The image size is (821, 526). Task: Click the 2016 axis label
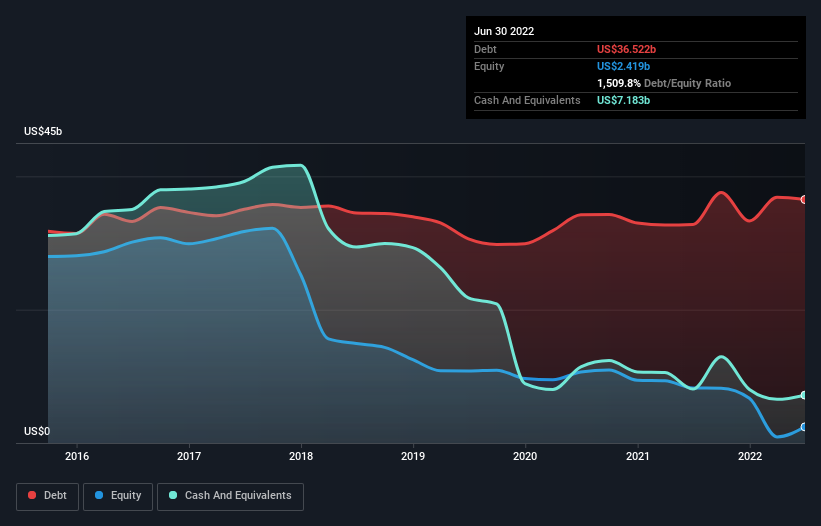click(x=77, y=456)
